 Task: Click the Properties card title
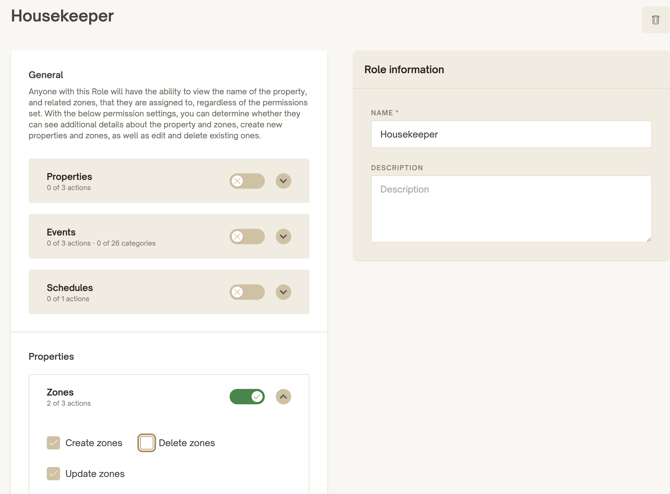coord(69,176)
